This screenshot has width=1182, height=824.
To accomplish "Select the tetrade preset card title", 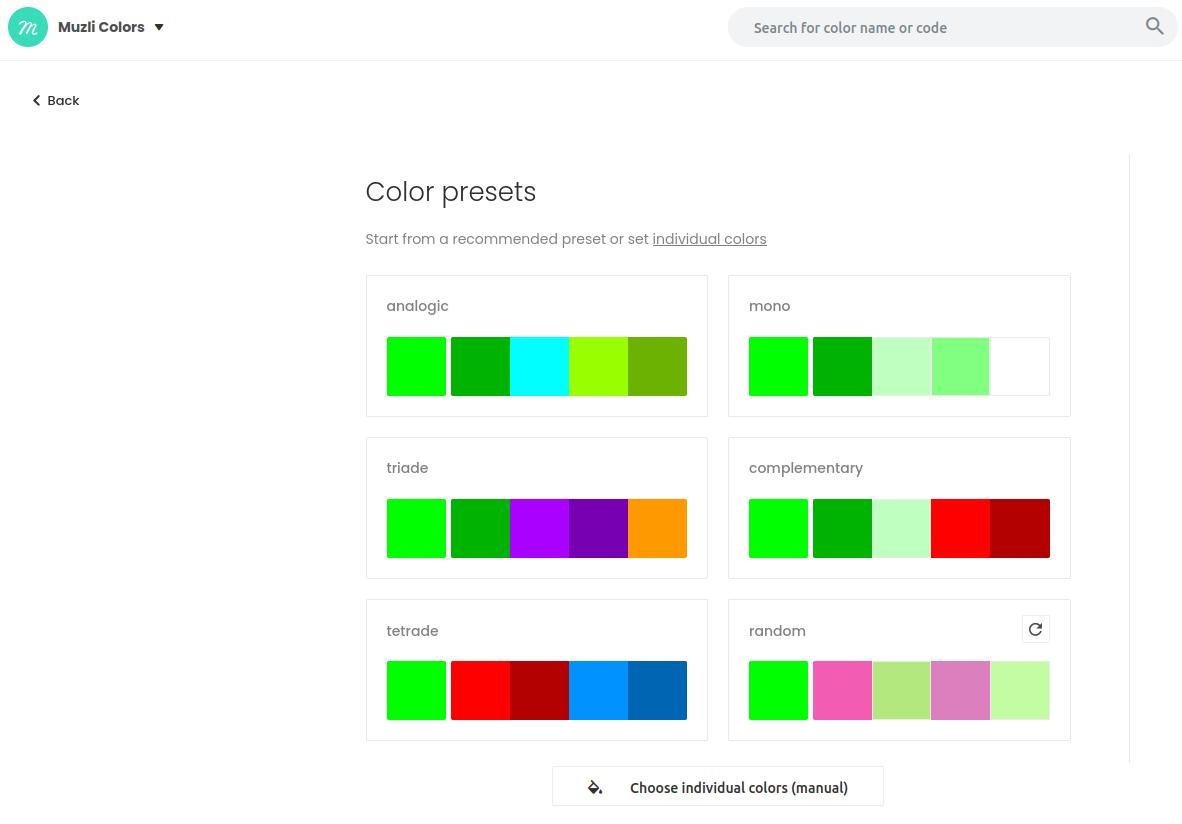I will 412,631.
